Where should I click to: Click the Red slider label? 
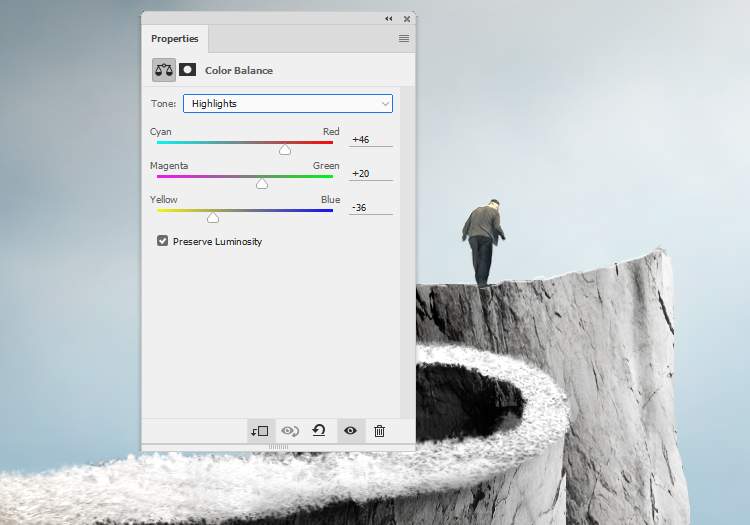pos(331,131)
